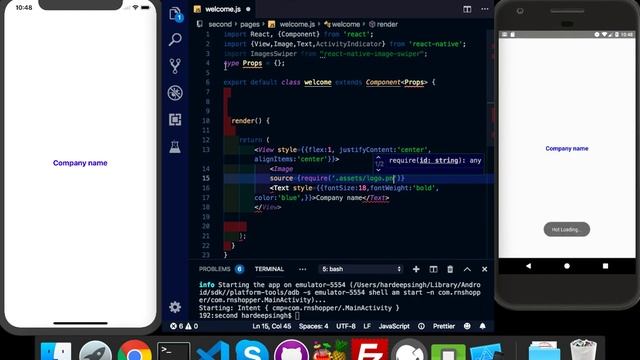Click the 'welcome' class breadcrumb segment
This screenshot has width=640, height=360.
pyautogui.click(x=346, y=24)
